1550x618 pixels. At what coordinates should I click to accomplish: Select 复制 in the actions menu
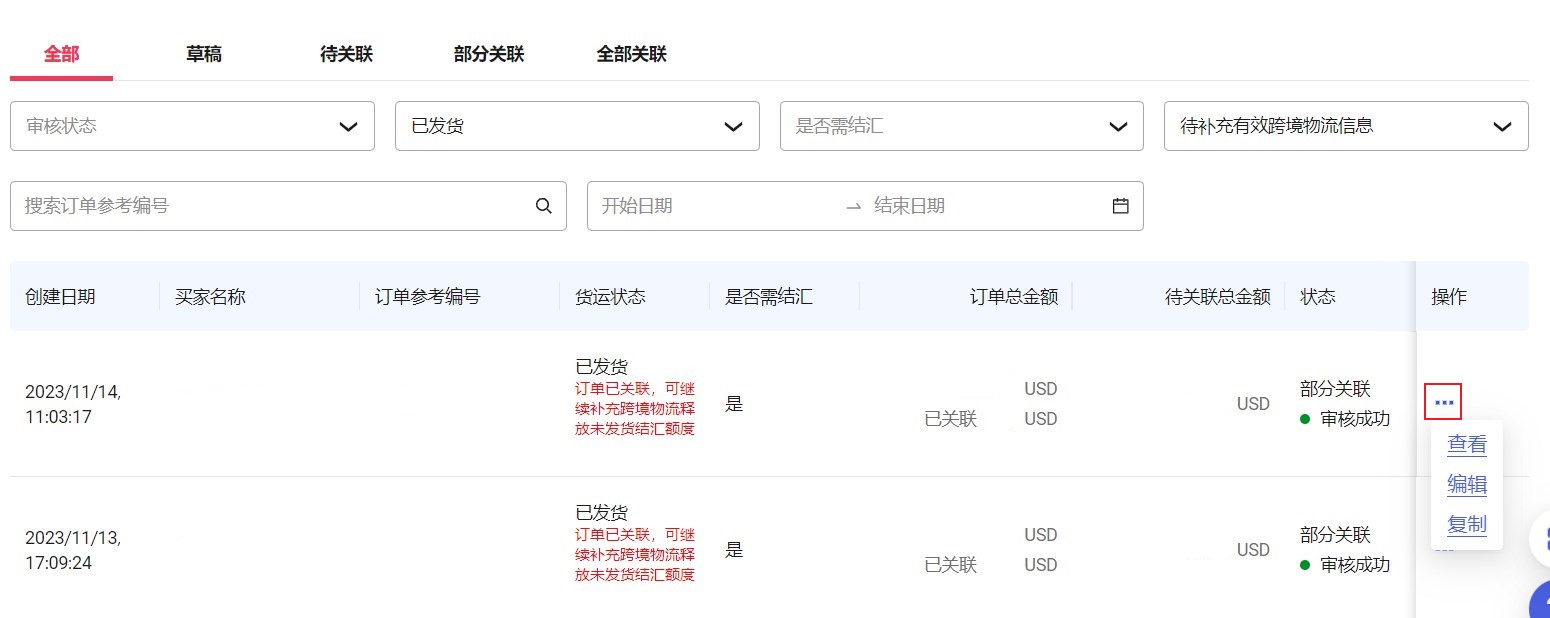coord(1467,524)
